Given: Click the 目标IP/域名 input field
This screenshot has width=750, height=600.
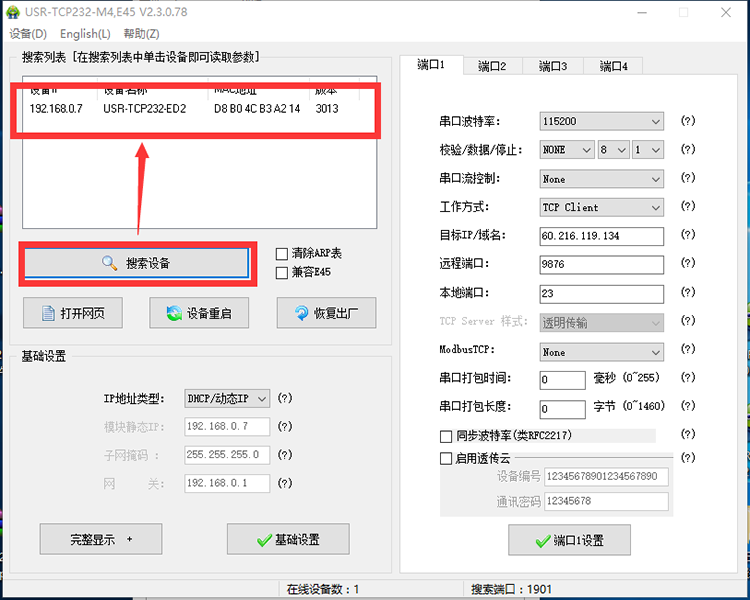Looking at the screenshot, I should coord(601,236).
